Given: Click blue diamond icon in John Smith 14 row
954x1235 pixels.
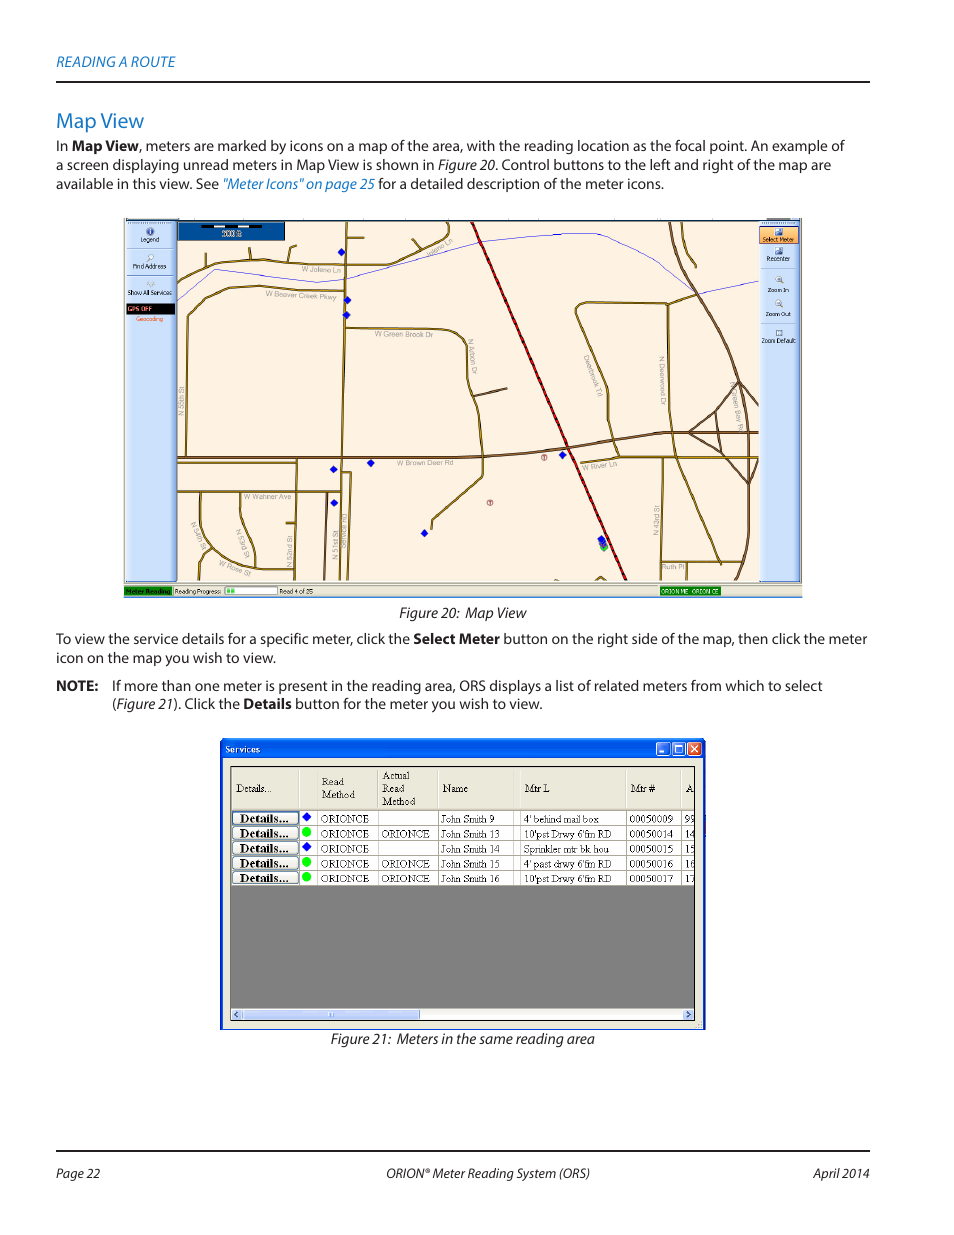Looking at the screenshot, I should [307, 847].
